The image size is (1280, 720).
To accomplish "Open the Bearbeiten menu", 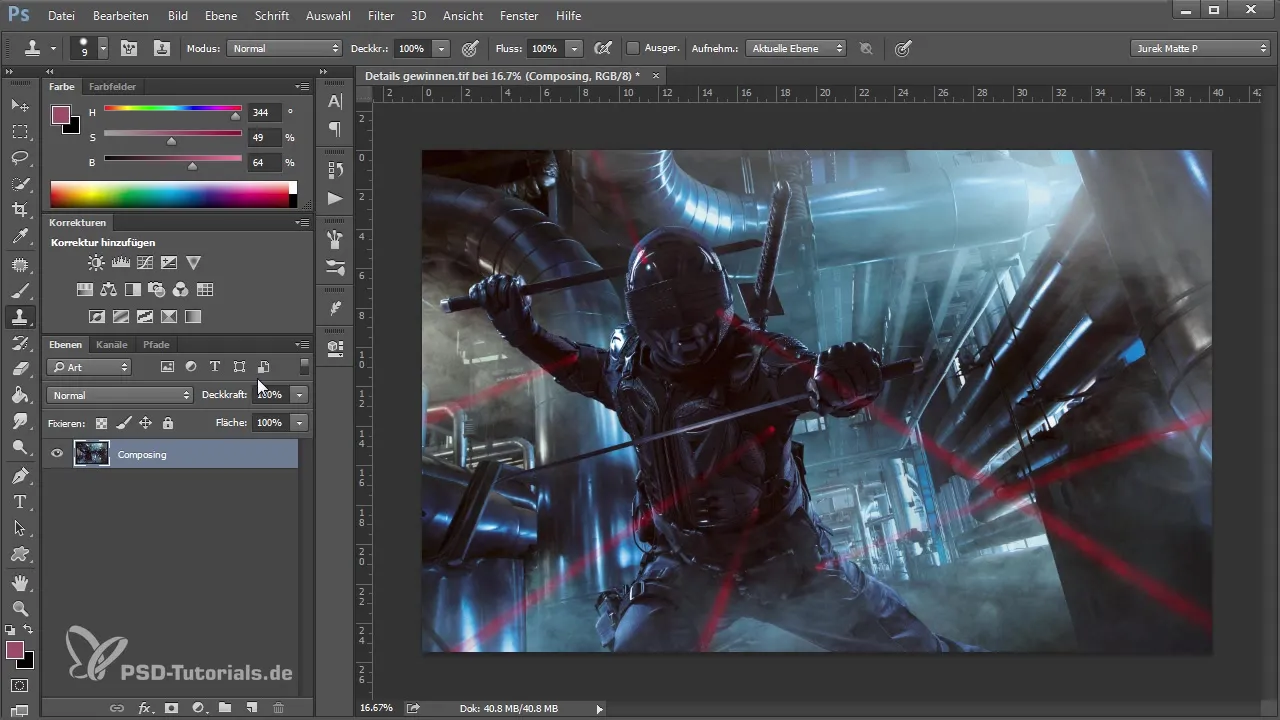I will point(120,16).
